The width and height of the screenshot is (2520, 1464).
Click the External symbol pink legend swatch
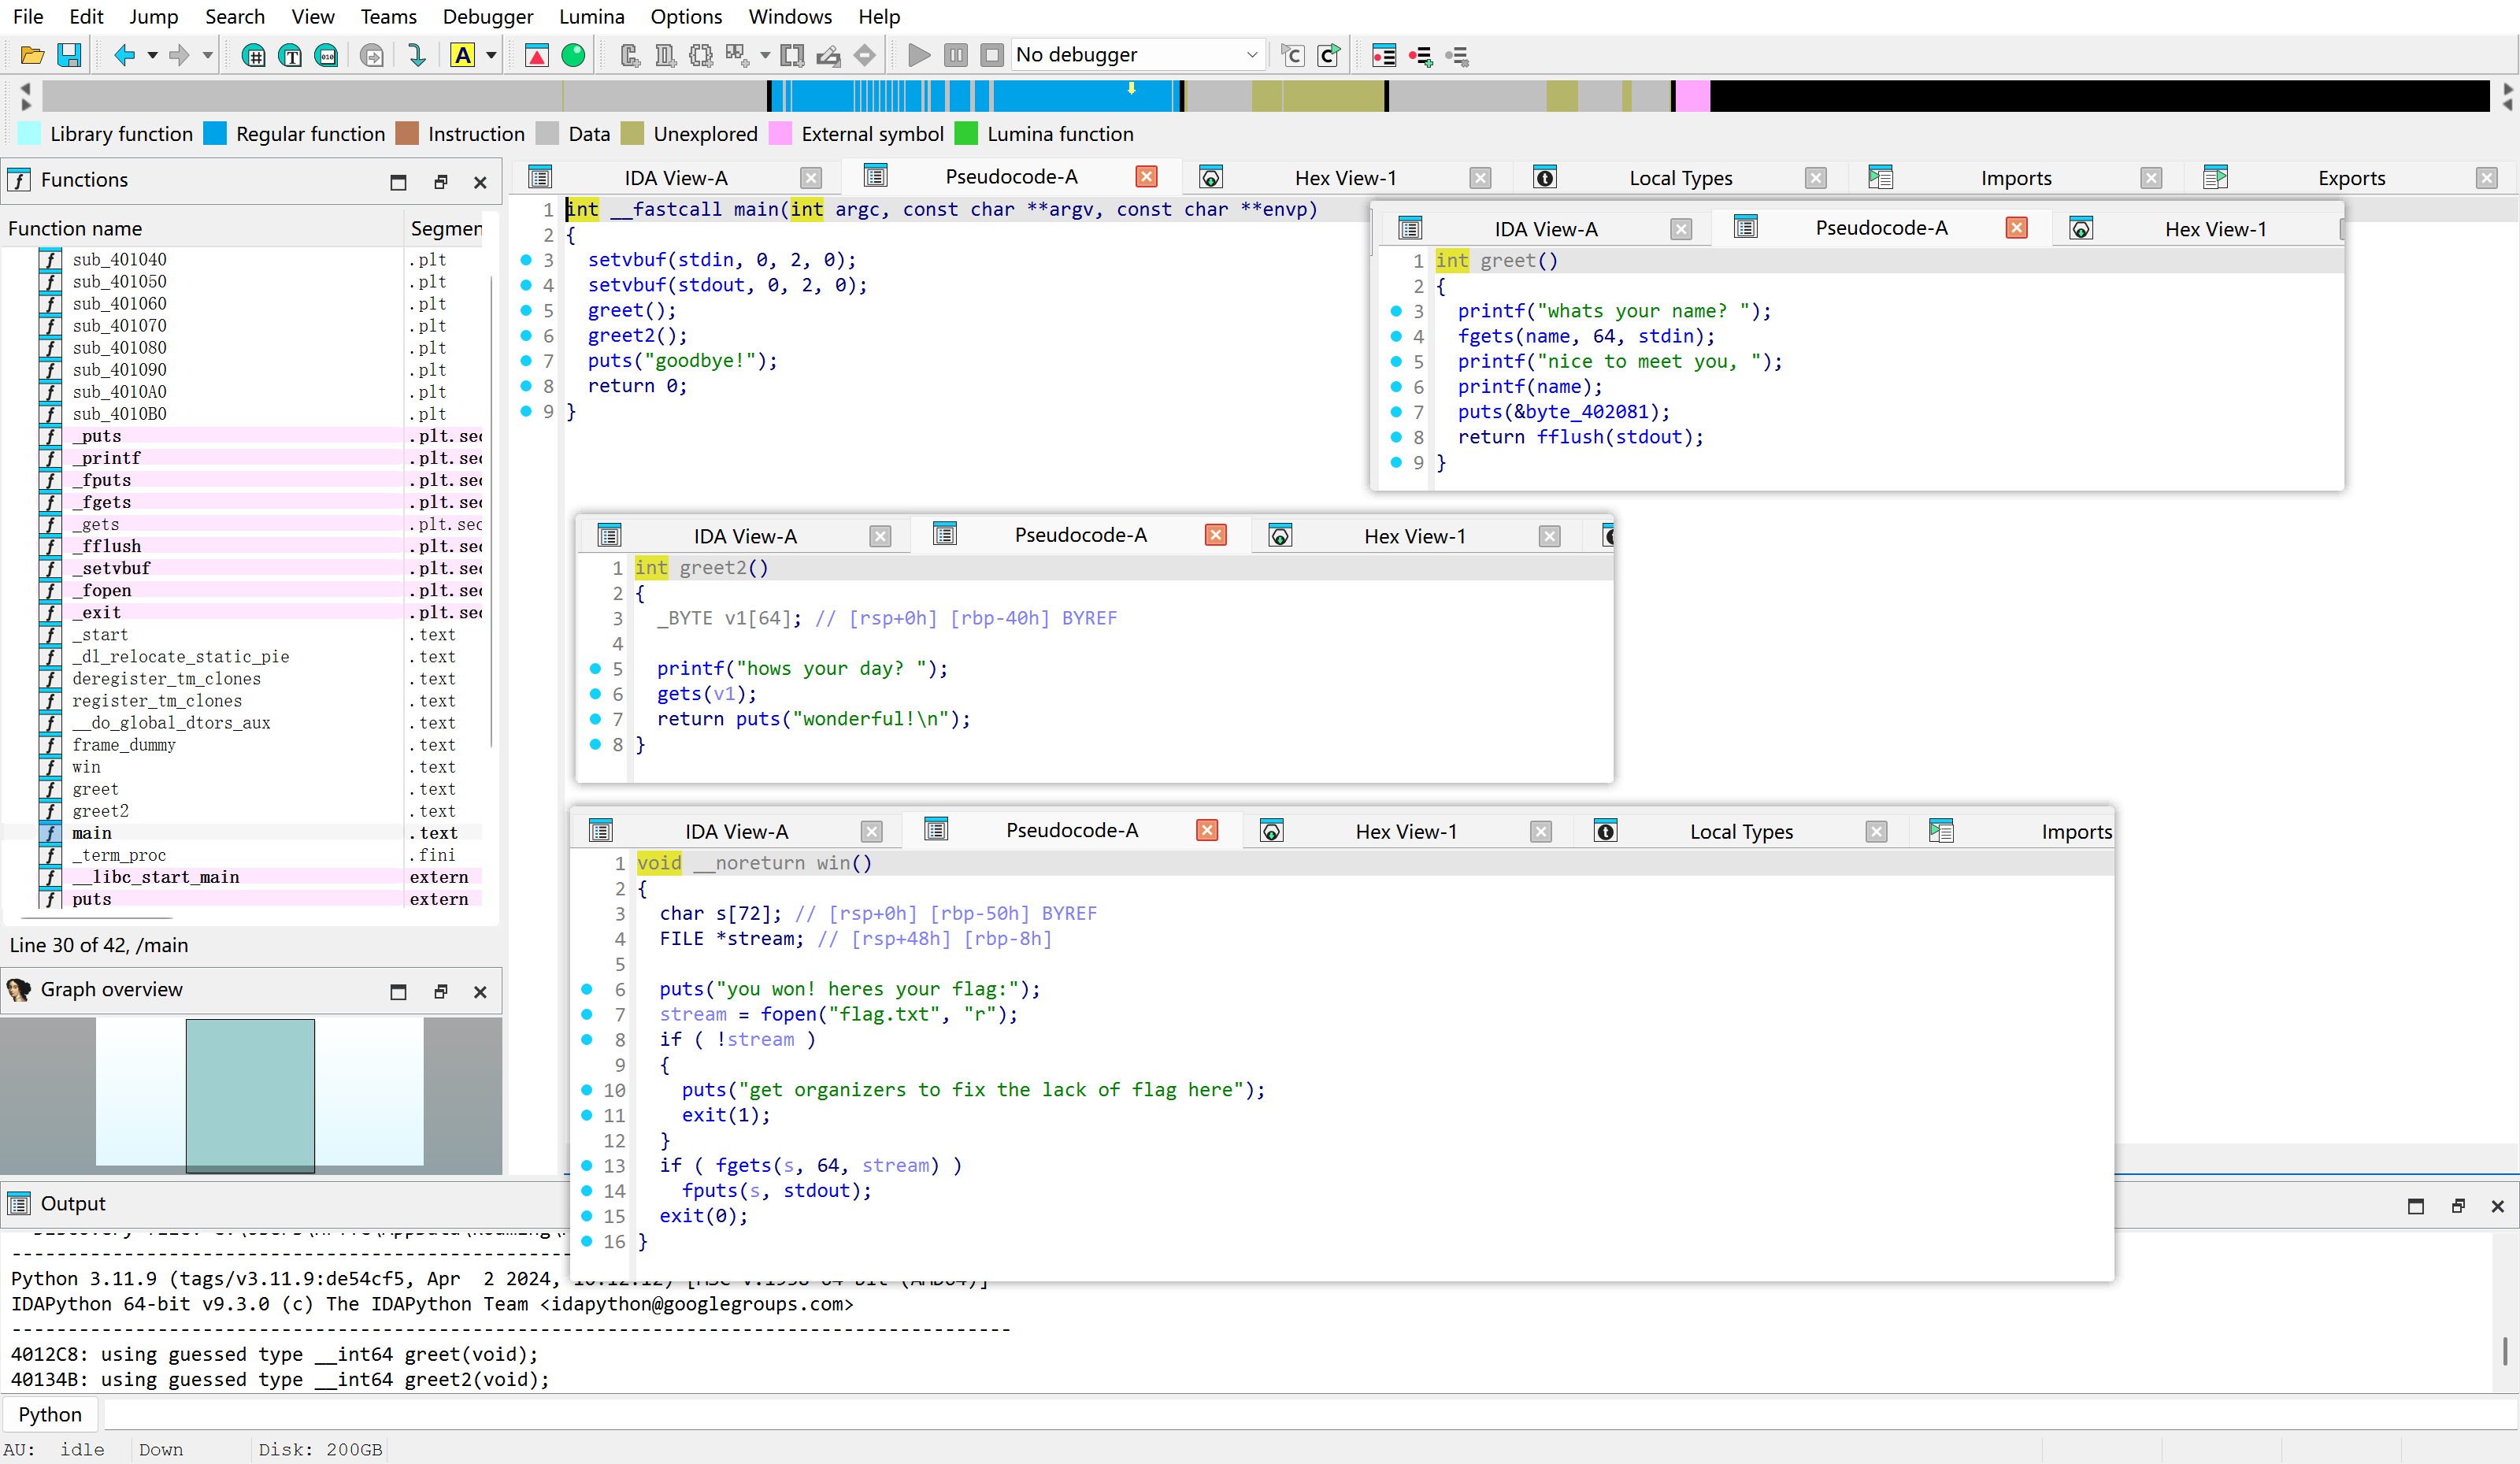[x=781, y=133]
